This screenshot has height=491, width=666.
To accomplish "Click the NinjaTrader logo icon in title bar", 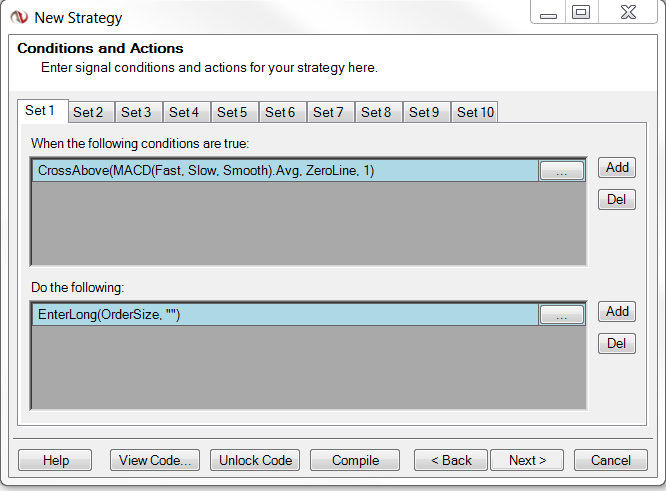I will [18, 16].
